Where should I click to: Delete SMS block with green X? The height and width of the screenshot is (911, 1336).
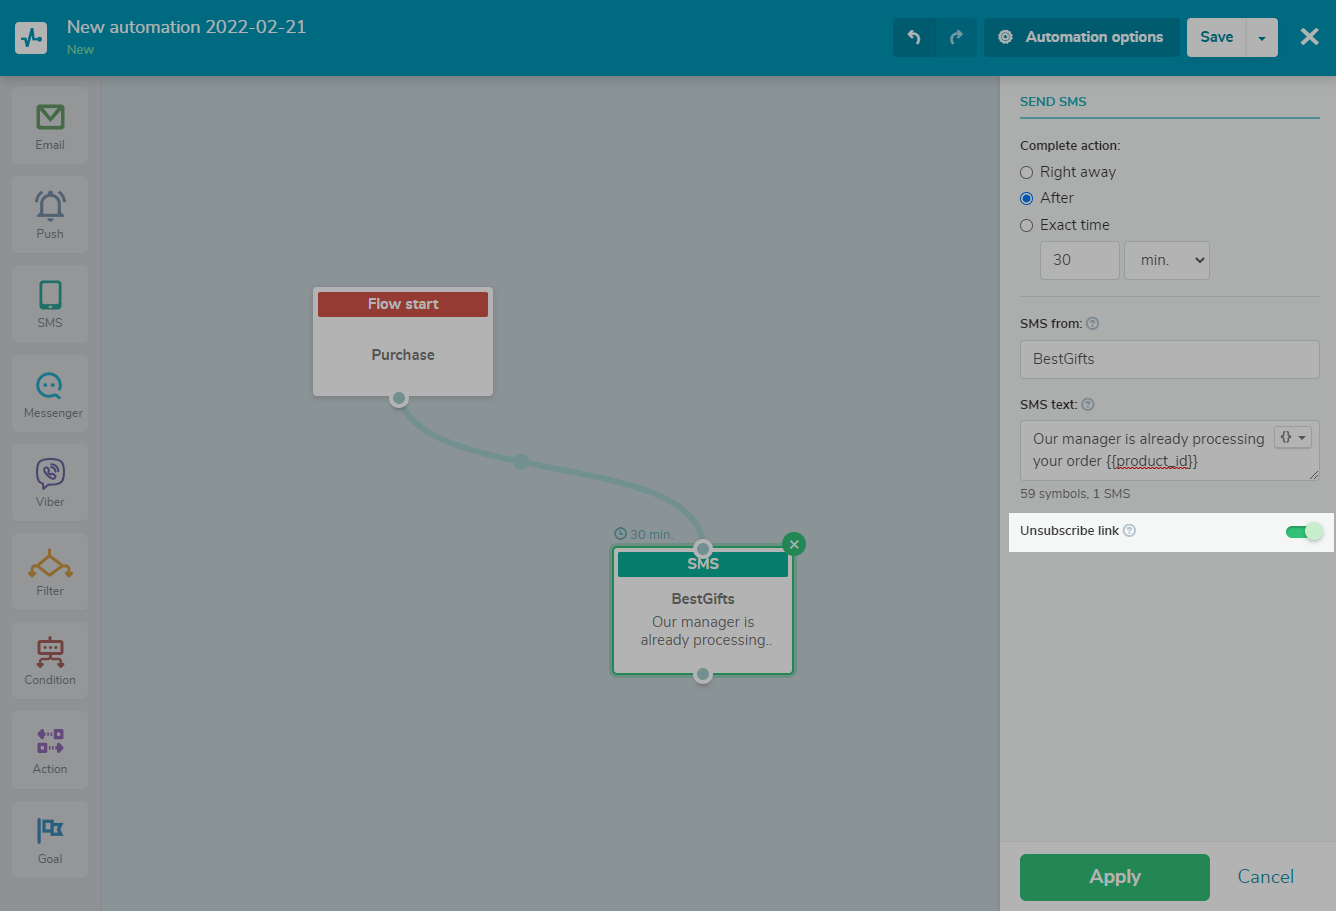794,544
